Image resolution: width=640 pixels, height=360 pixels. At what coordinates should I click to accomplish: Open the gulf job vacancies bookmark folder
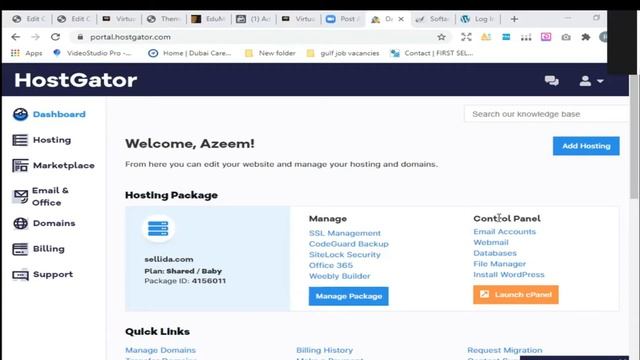click(x=343, y=53)
